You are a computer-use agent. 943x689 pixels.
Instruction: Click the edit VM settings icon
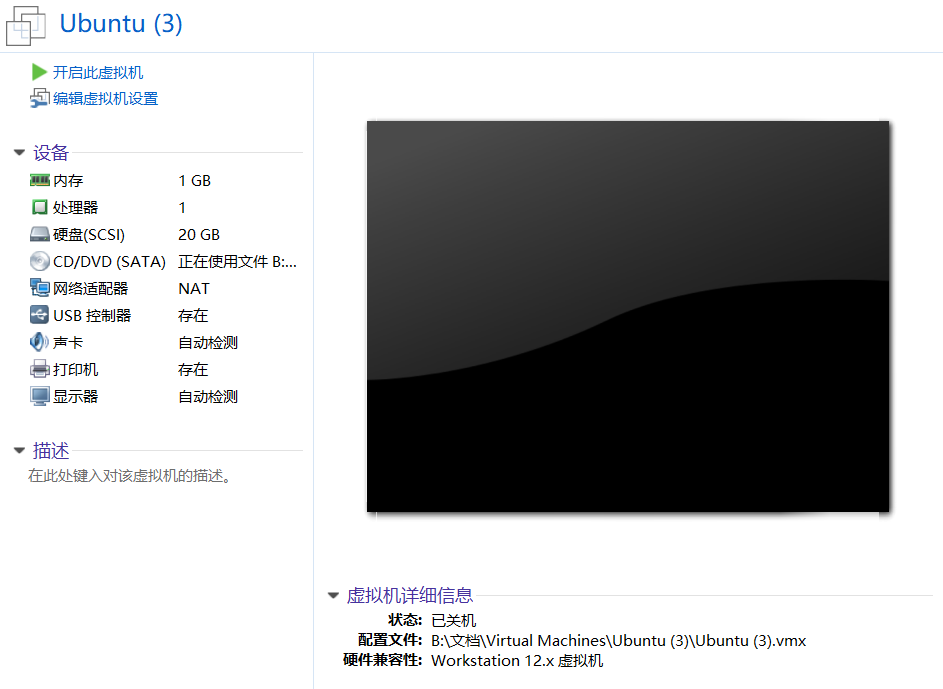[x=40, y=98]
